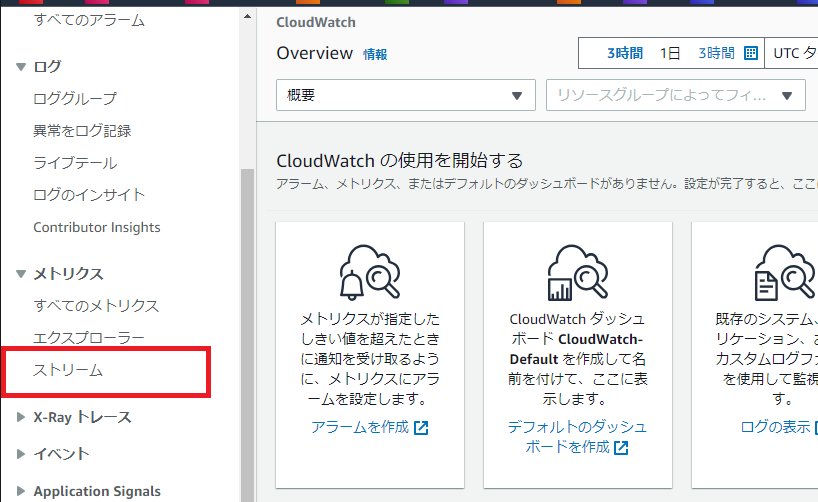Click the ログ section heading
This screenshot has width=818, height=502.
(47, 67)
